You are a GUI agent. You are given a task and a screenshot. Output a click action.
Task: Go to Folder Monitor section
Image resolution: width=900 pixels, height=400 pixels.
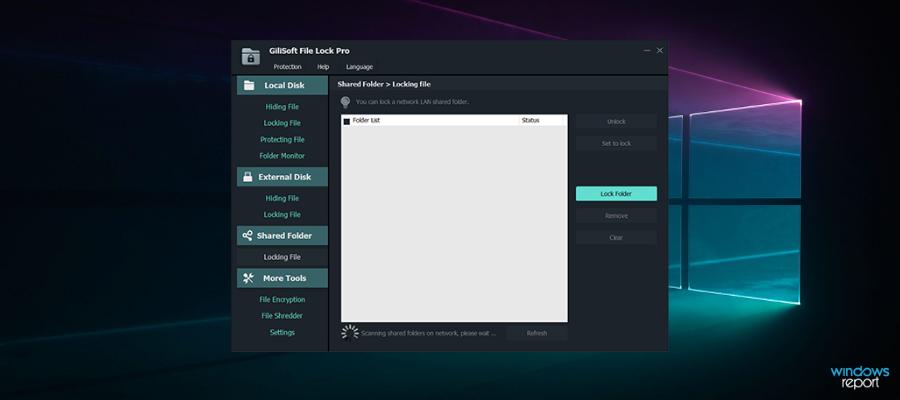(282, 156)
